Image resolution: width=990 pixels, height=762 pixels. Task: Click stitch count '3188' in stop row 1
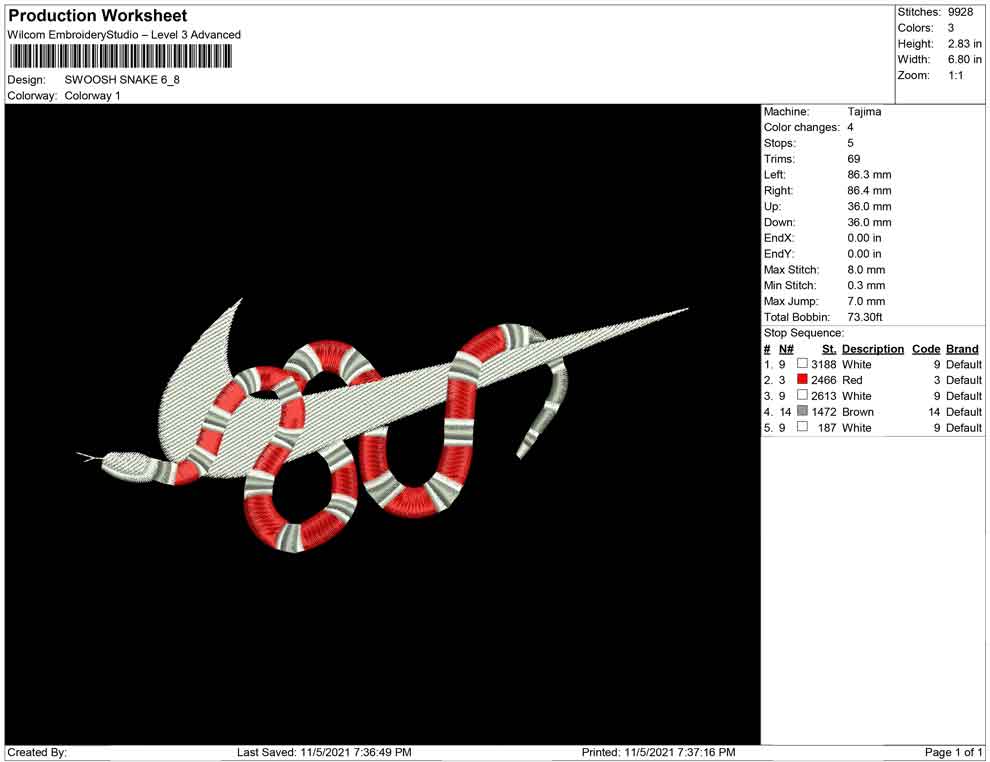point(823,364)
